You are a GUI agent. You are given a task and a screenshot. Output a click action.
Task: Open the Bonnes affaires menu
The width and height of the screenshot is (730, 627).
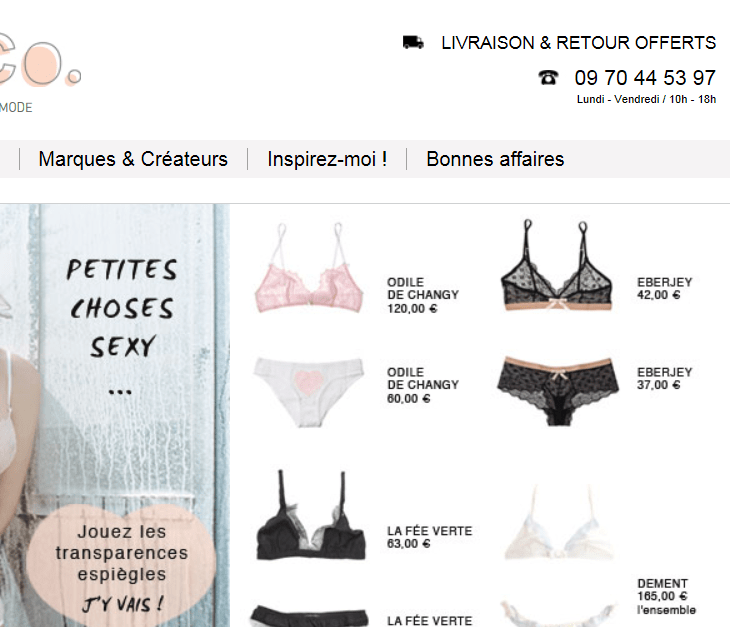[x=495, y=159]
